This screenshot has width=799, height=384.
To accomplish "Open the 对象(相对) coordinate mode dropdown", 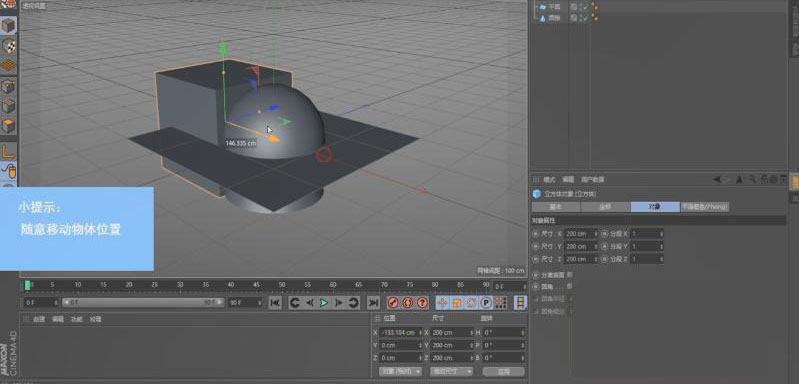I will point(401,371).
